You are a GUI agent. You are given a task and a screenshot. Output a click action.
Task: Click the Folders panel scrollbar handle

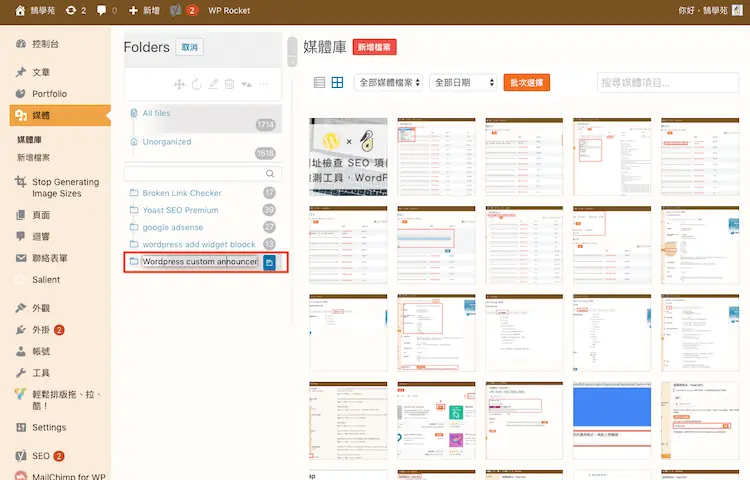click(292, 52)
